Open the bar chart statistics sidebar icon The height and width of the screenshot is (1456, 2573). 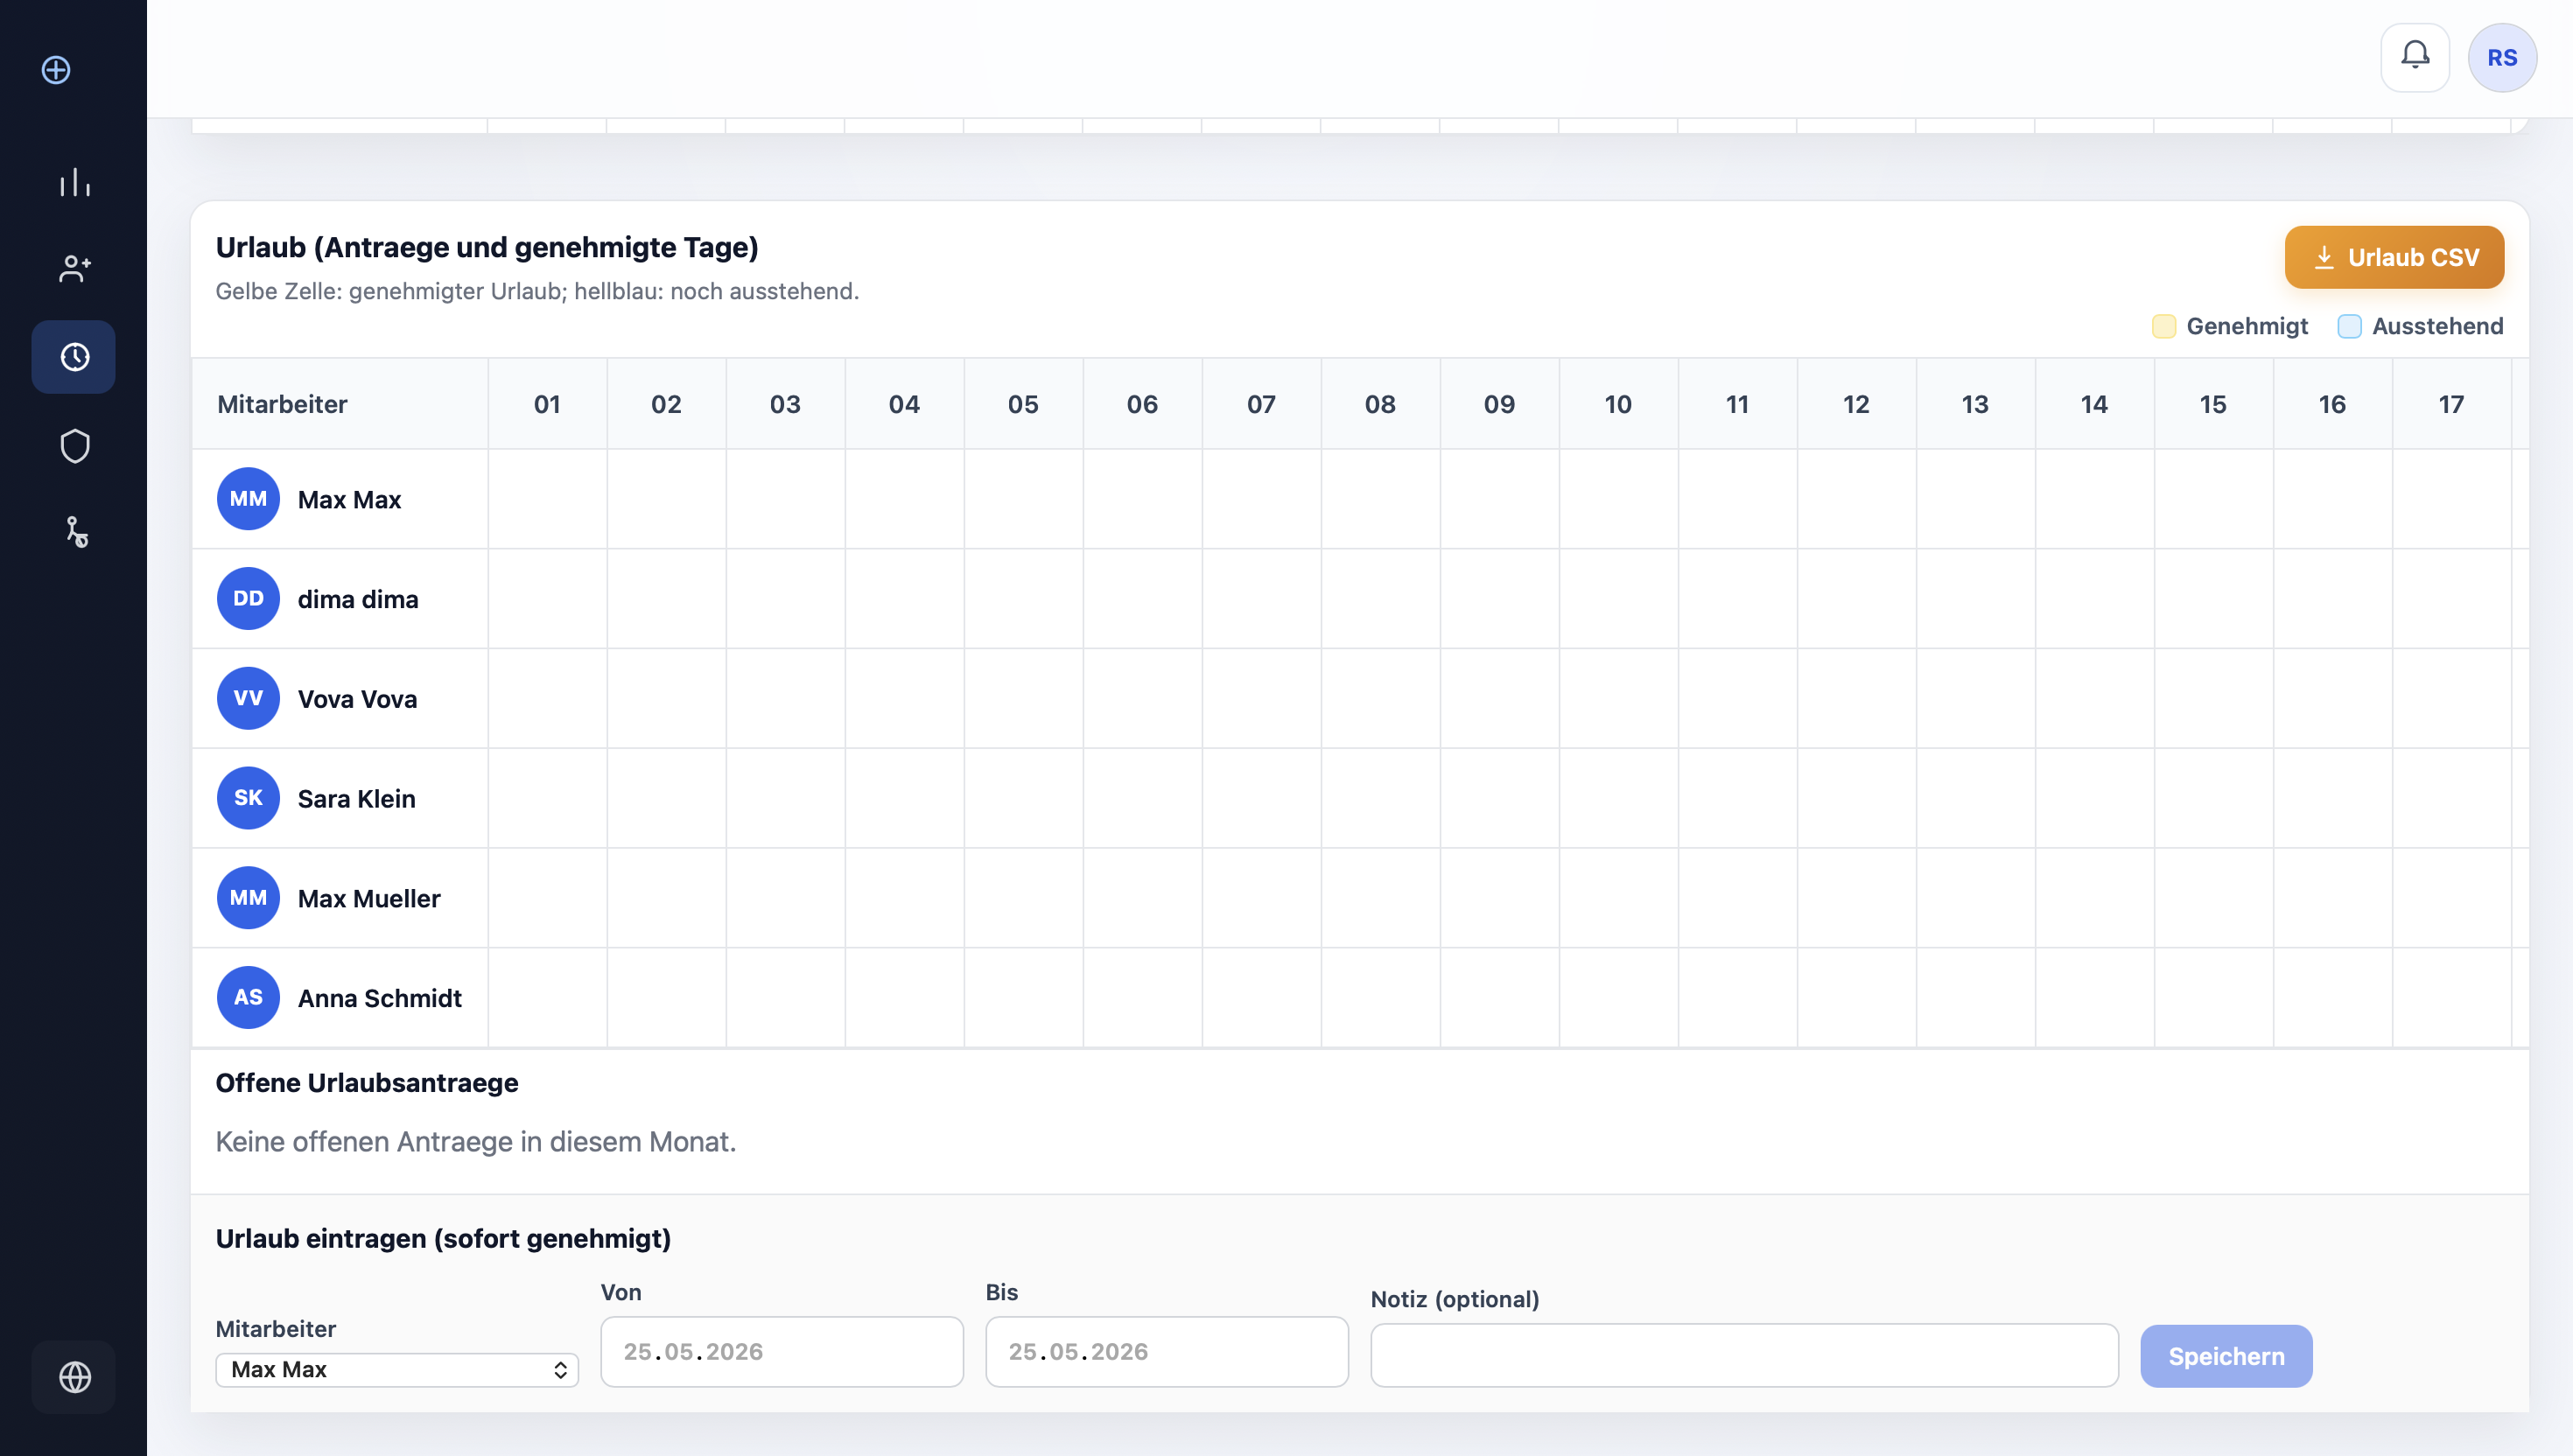click(74, 182)
